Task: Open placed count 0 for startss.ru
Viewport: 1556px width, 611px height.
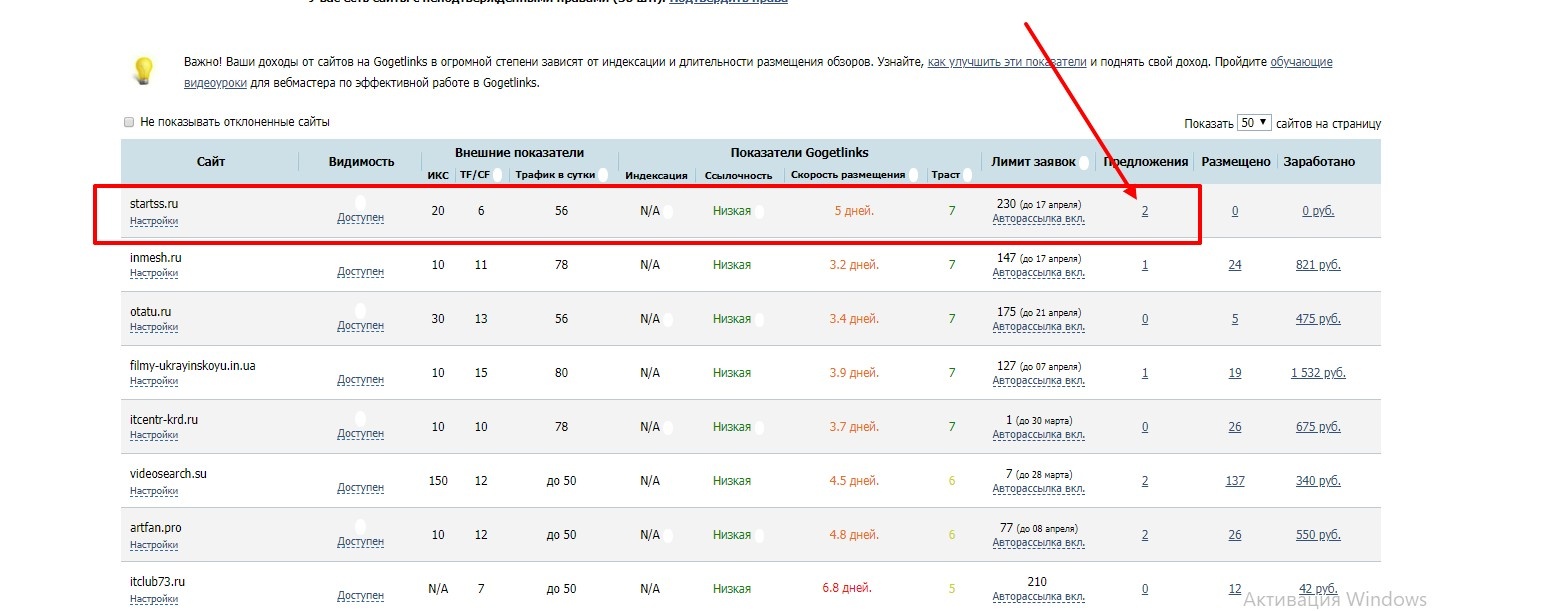Action: [1235, 211]
